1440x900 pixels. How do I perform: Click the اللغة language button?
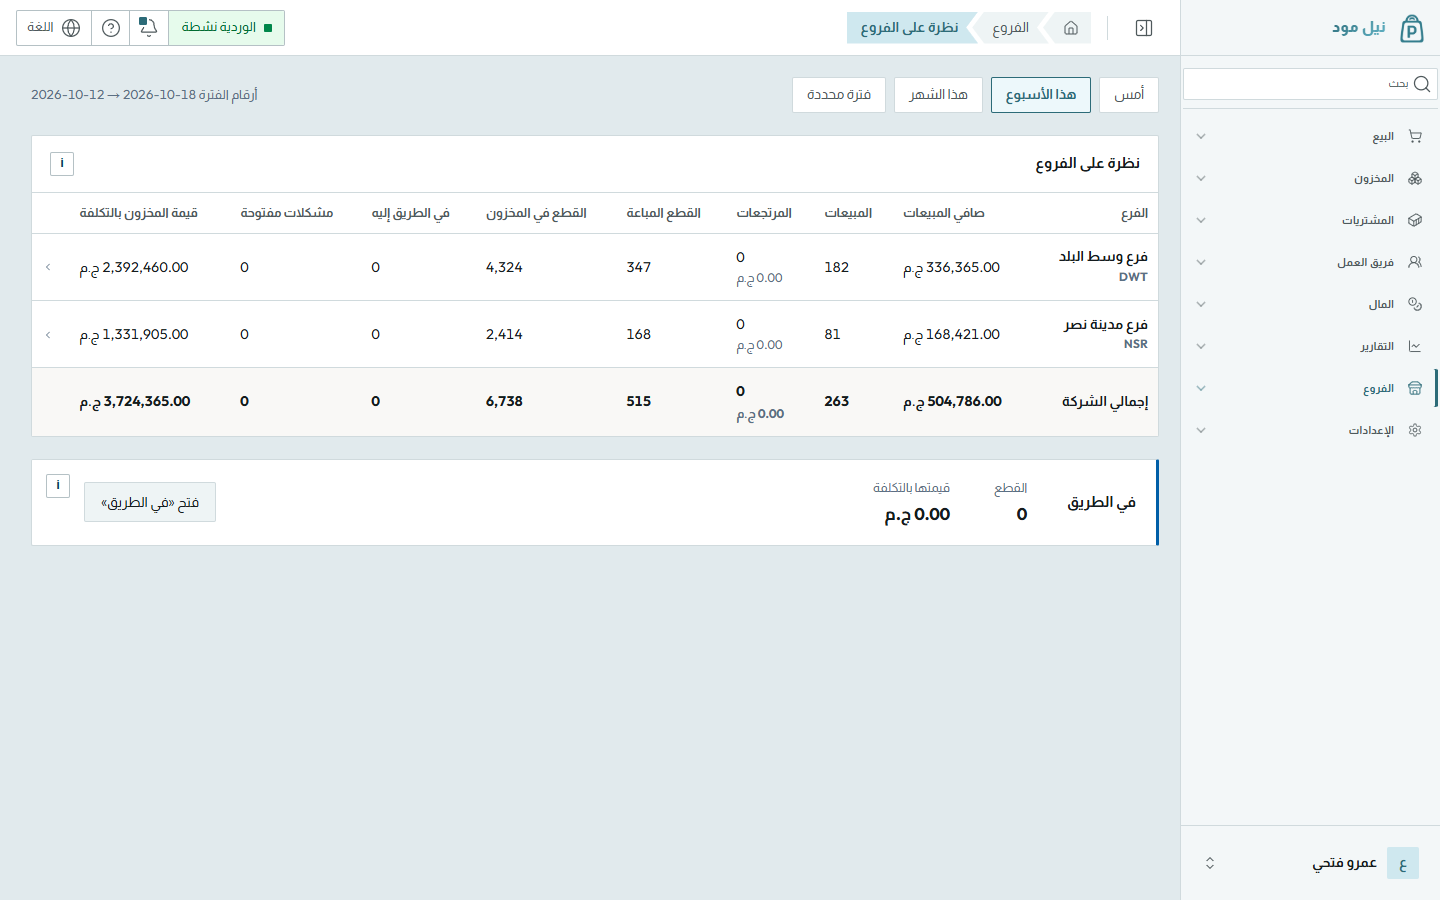(54, 28)
